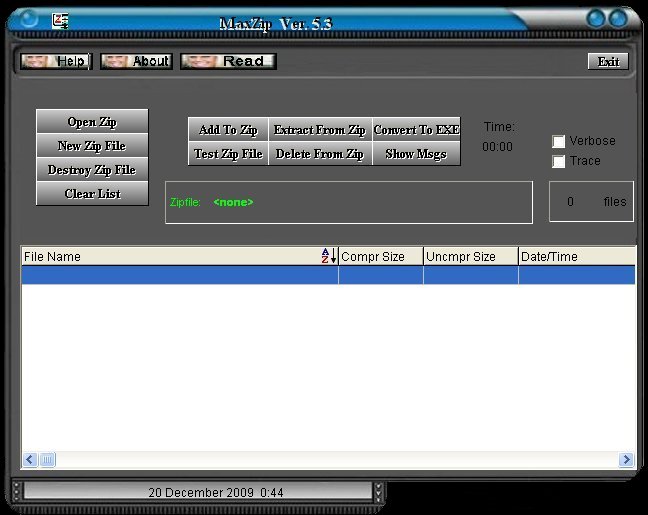Choose Extract From Zip

tap(319, 130)
